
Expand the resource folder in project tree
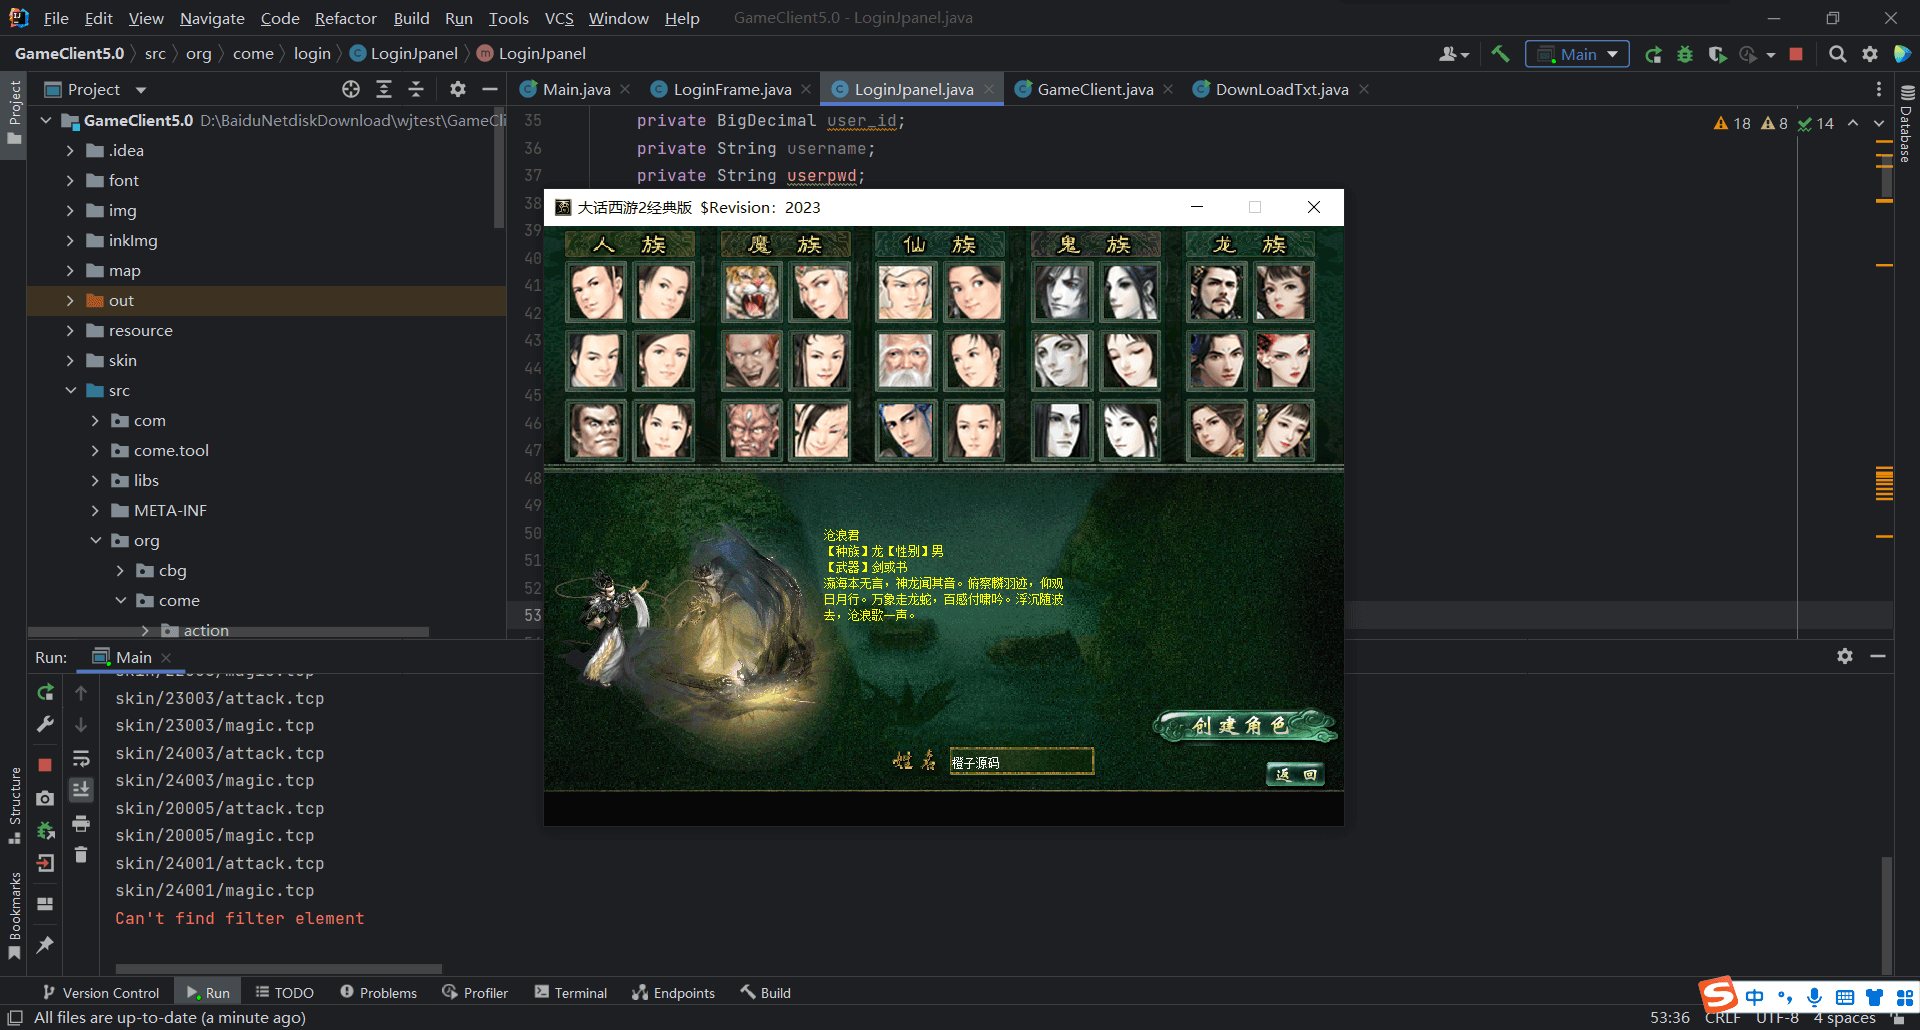[70, 330]
